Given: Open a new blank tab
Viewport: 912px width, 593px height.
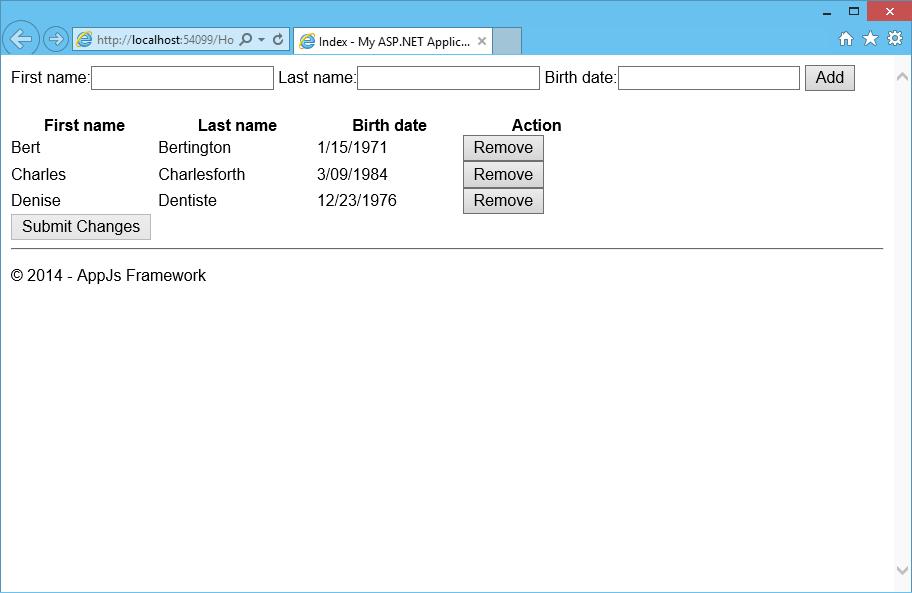Looking at the screenshot, I should pyautogui.click(x=507, y=41).
